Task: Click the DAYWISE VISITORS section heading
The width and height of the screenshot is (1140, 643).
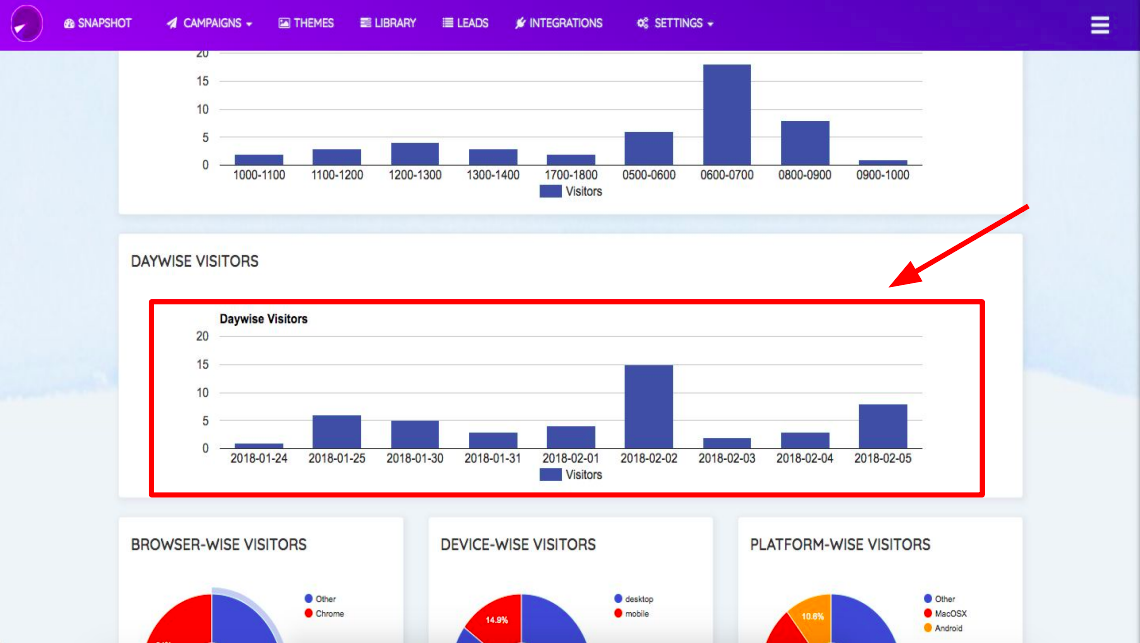Action: tap(195, 261)
